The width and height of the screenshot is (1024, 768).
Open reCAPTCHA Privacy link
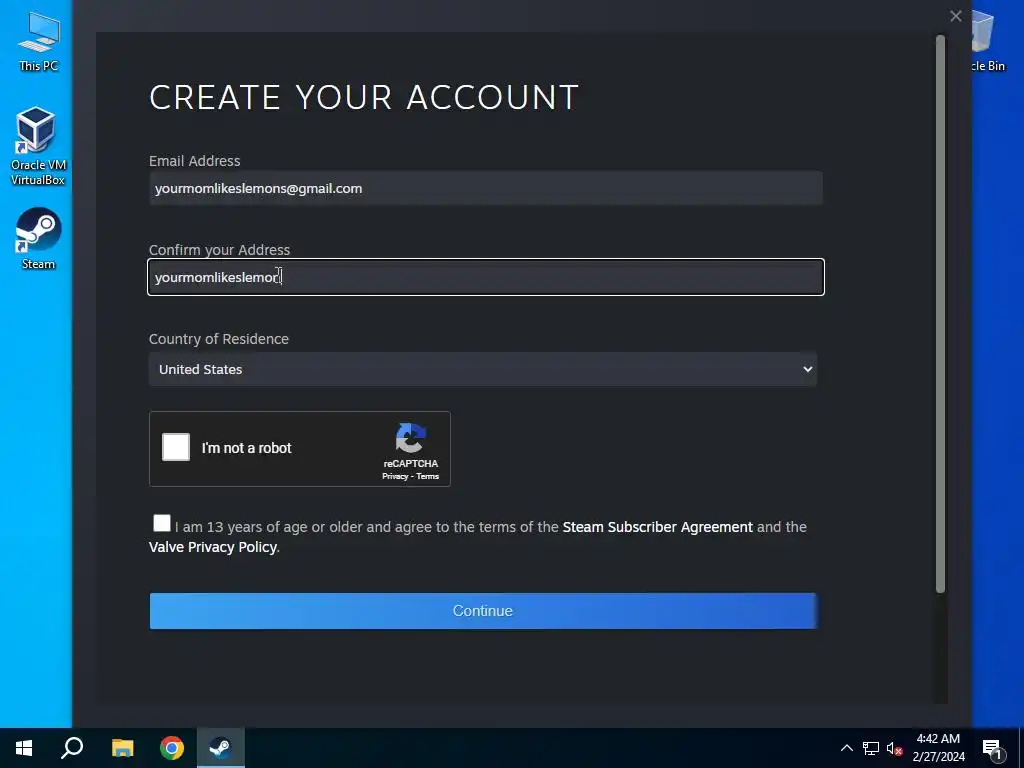(395, 476)
